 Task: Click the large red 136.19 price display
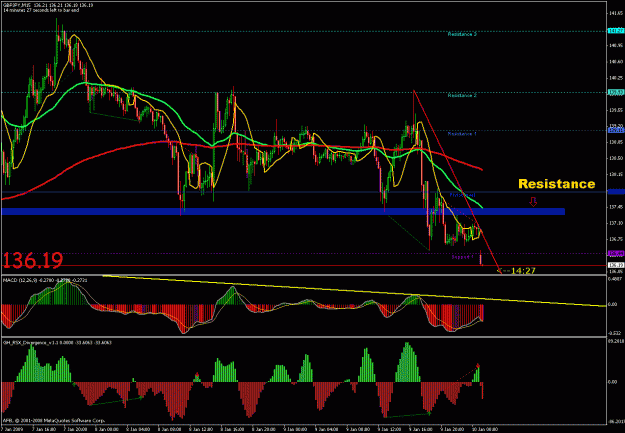tap(33, 260)
